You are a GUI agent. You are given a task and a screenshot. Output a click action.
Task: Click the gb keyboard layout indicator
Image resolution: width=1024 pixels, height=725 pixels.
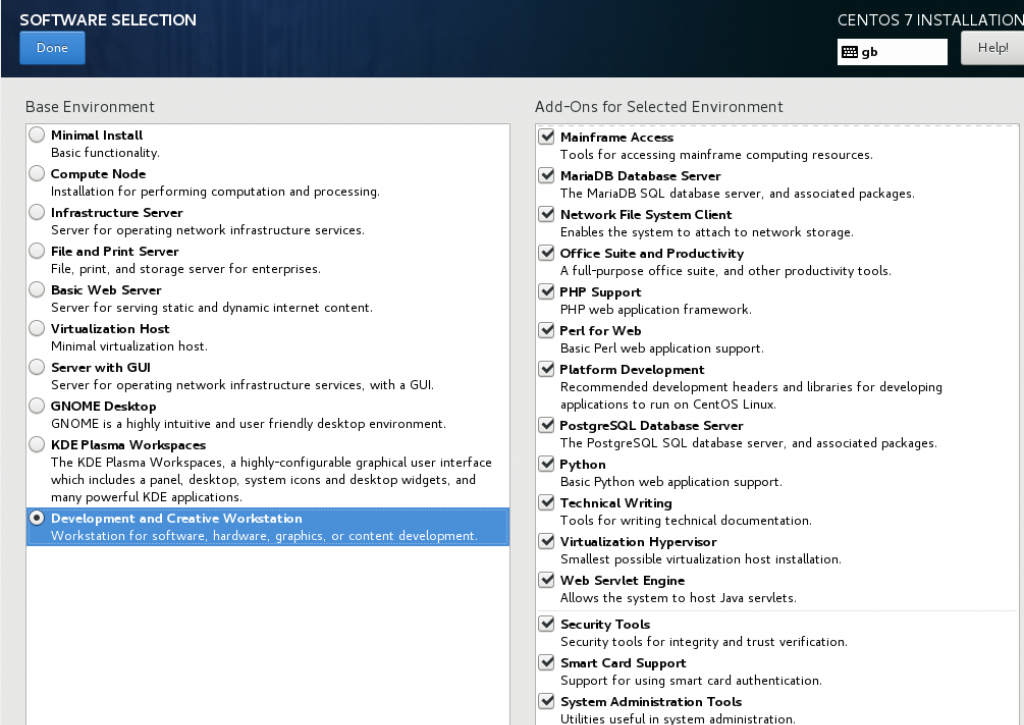pos(892,52)
